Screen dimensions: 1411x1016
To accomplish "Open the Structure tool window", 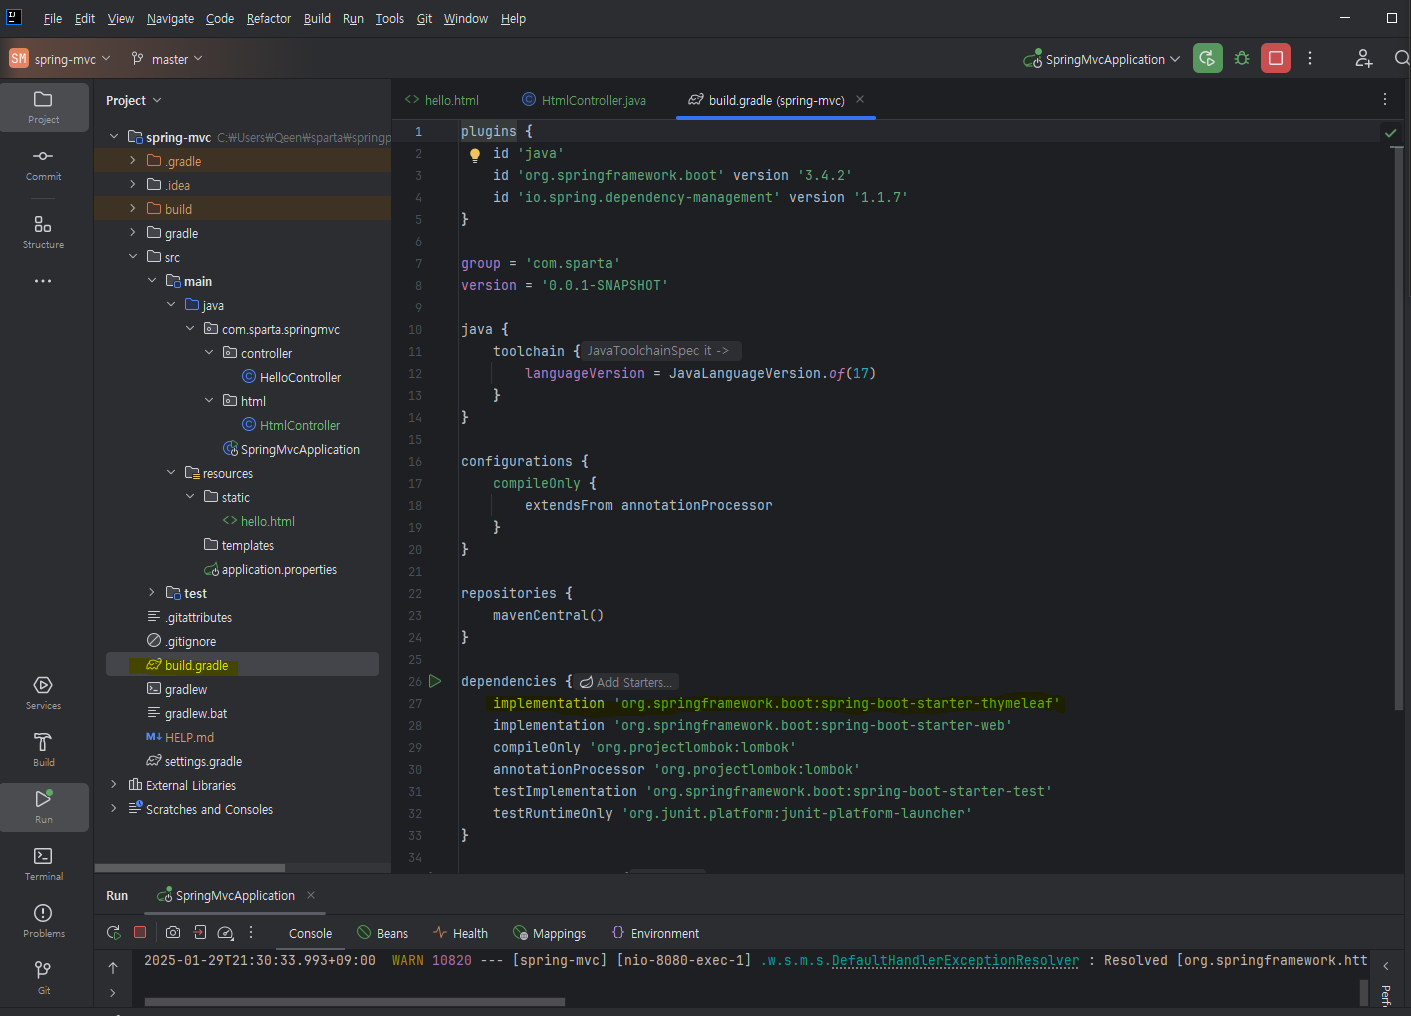I will (x=43, y=232).
